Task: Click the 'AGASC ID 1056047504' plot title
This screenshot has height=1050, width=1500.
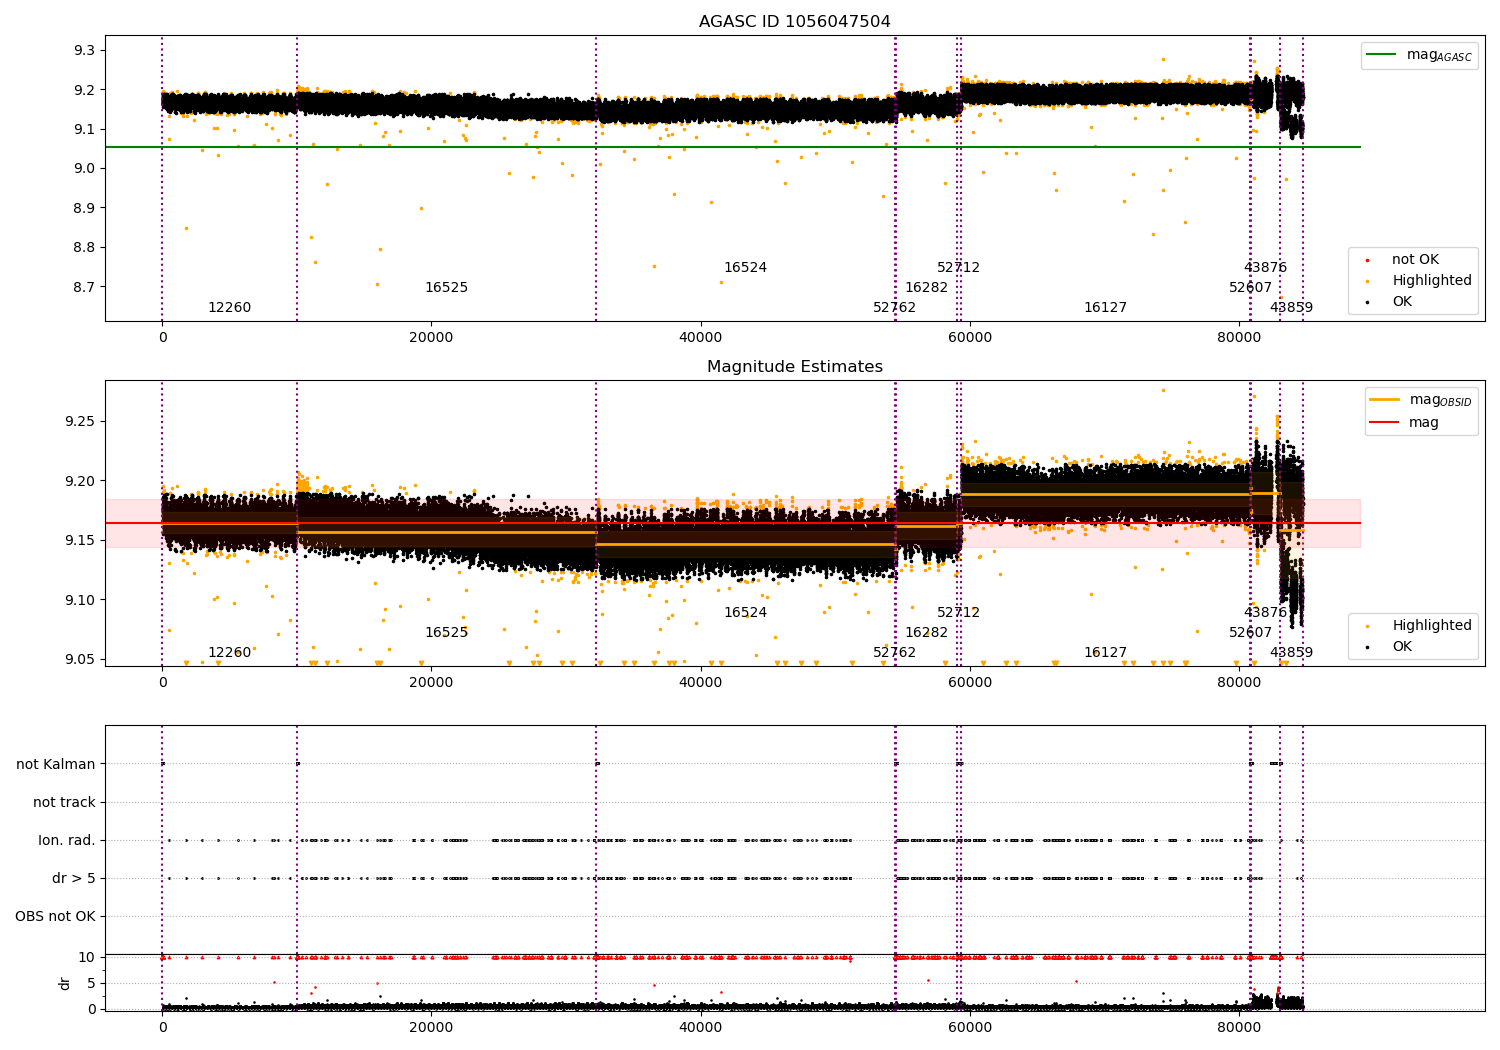Action: (x=794, y=22)
